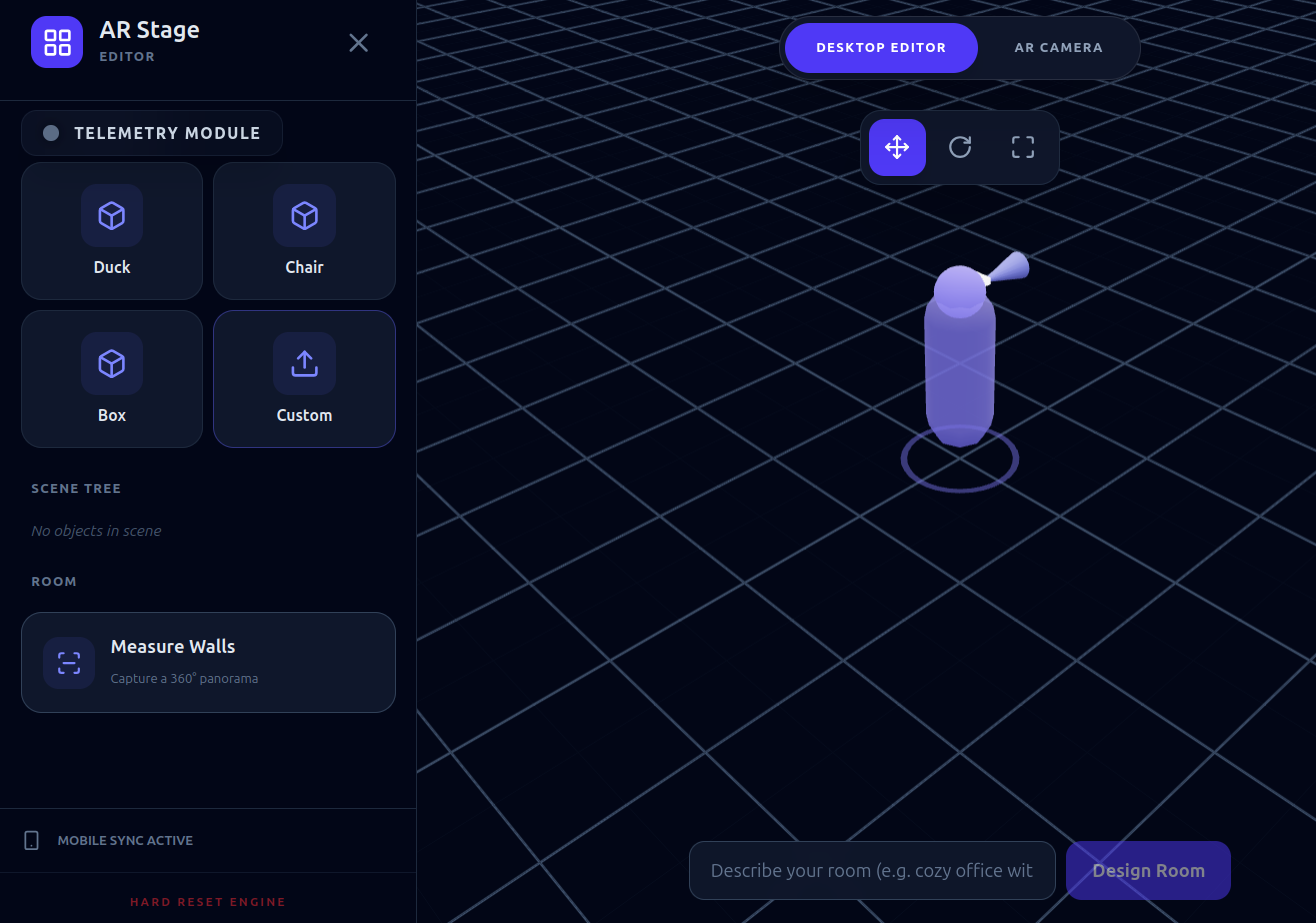The image size is (1316, 923).
Task: Click the mobile sync phone icon
Action: point(32,840)
